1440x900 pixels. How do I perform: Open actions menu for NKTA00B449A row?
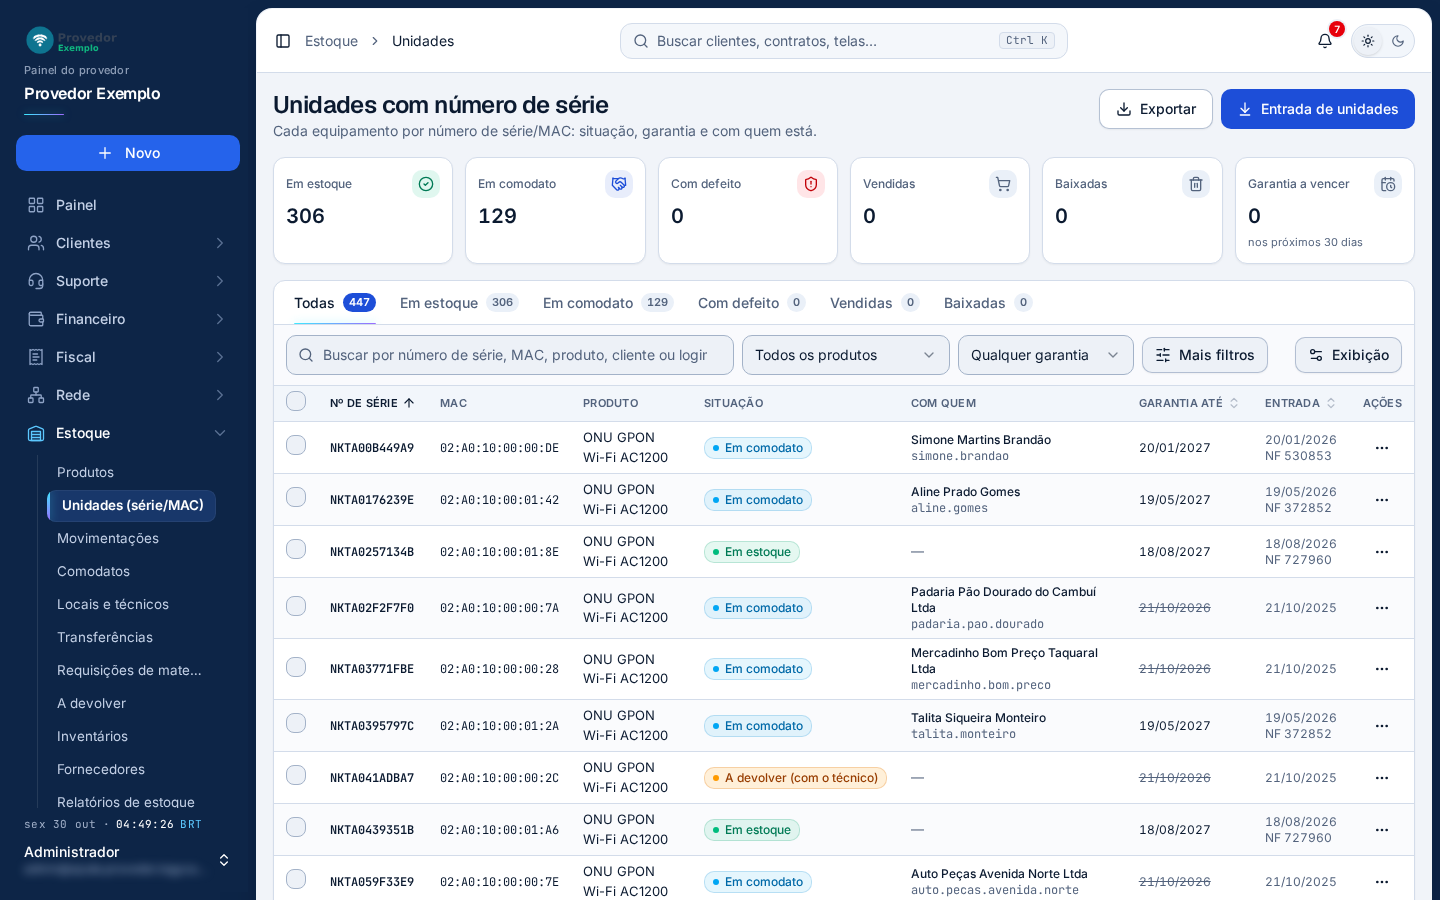click(1382, 448)
